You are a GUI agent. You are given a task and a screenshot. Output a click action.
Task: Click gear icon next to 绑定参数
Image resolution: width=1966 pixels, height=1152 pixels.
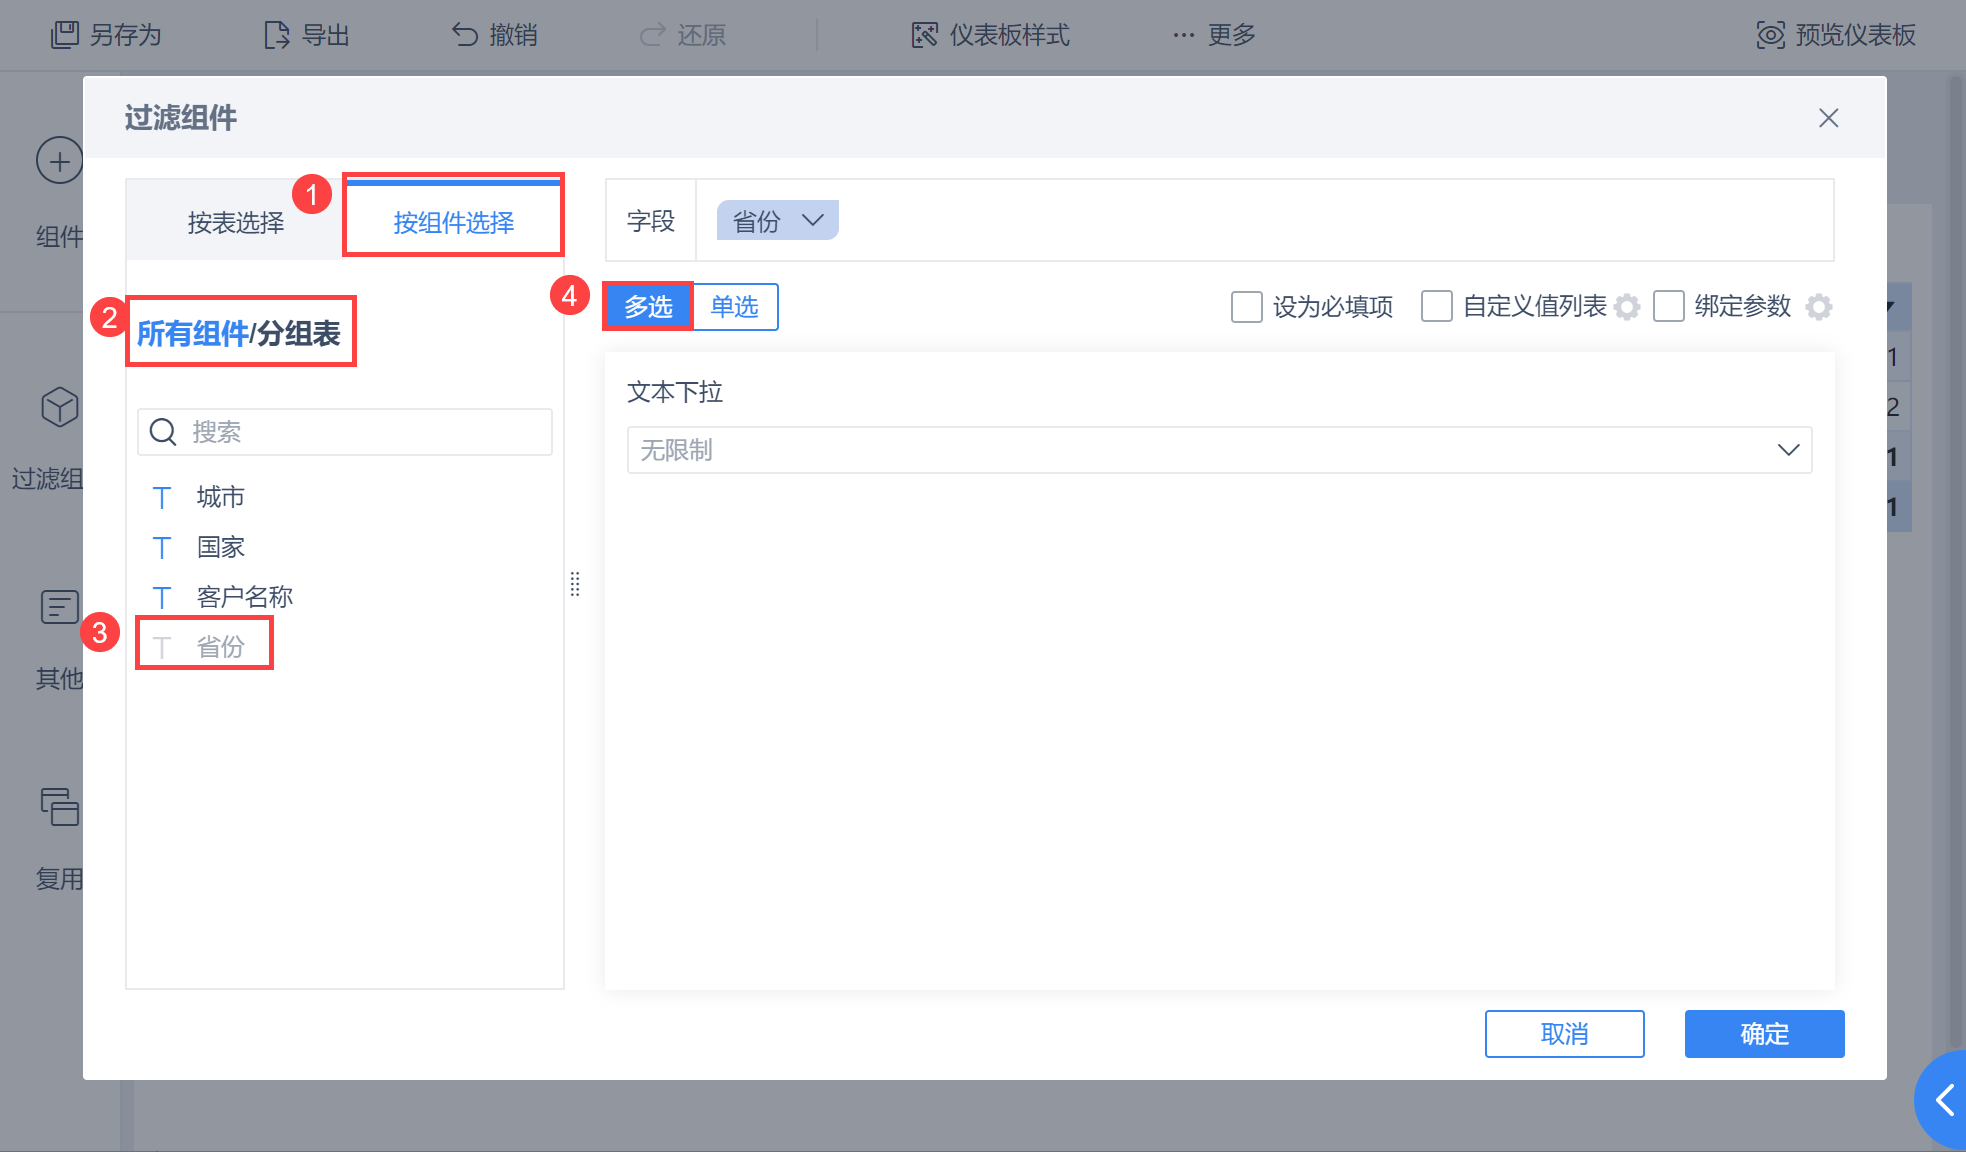point(1819,307)
